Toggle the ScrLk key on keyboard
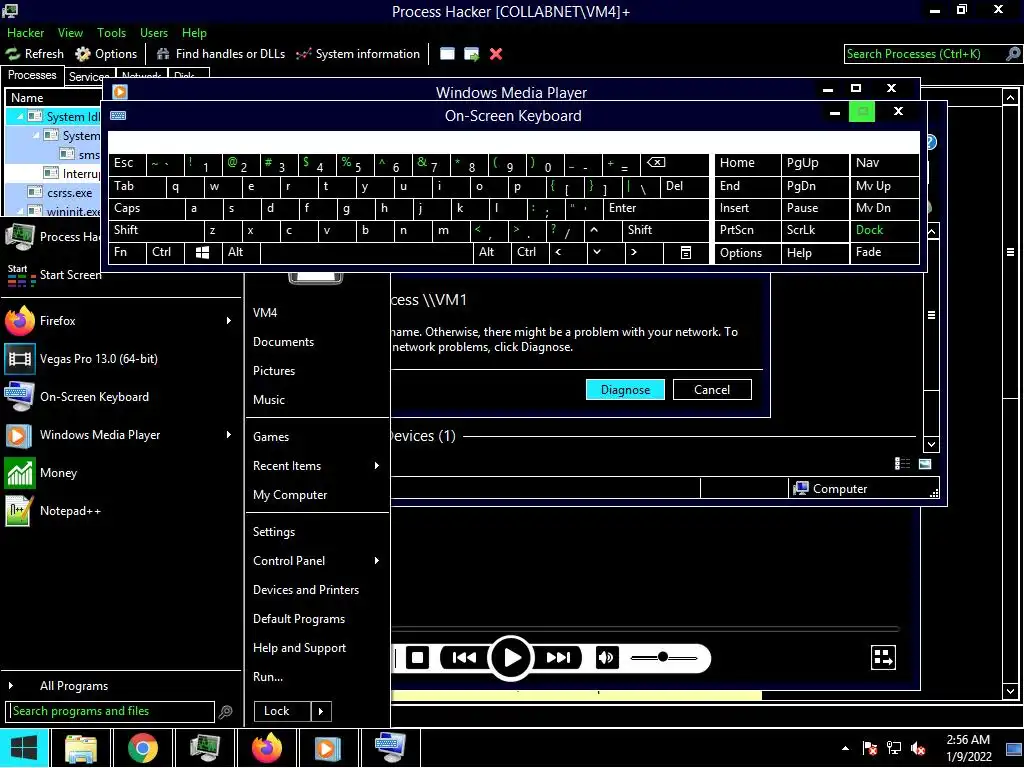Viewport: 1024px width, 768px height. [x=814, y=230]
